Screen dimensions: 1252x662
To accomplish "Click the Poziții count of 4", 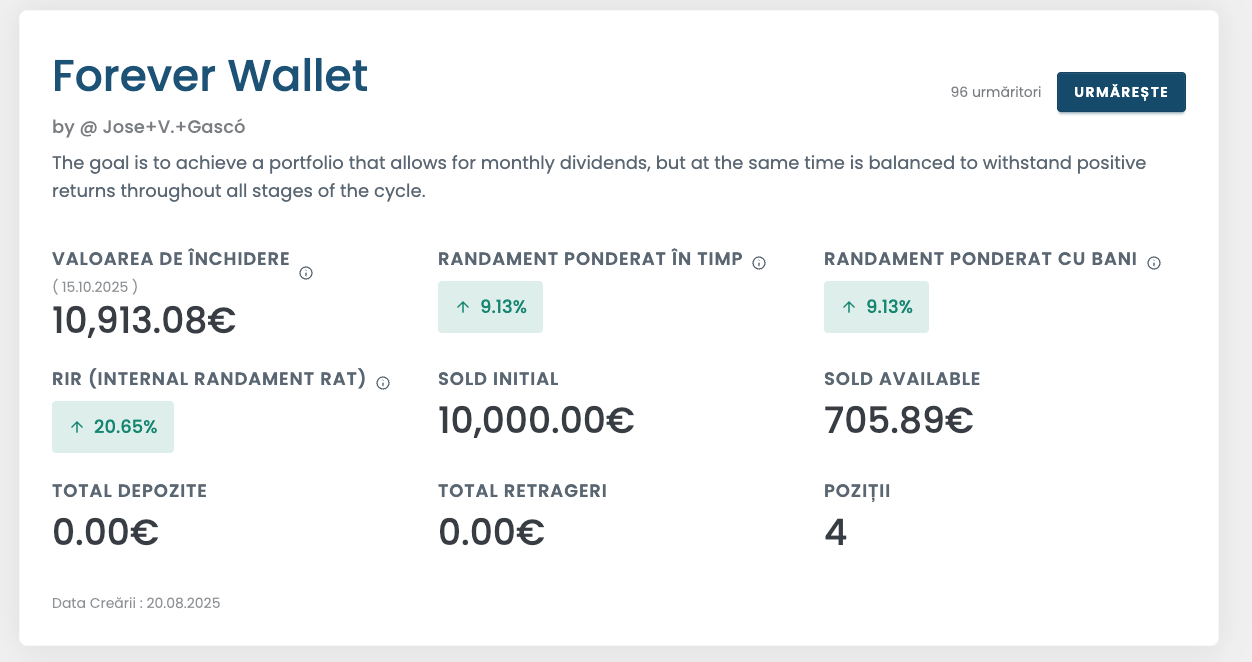I will click(835, 532).
